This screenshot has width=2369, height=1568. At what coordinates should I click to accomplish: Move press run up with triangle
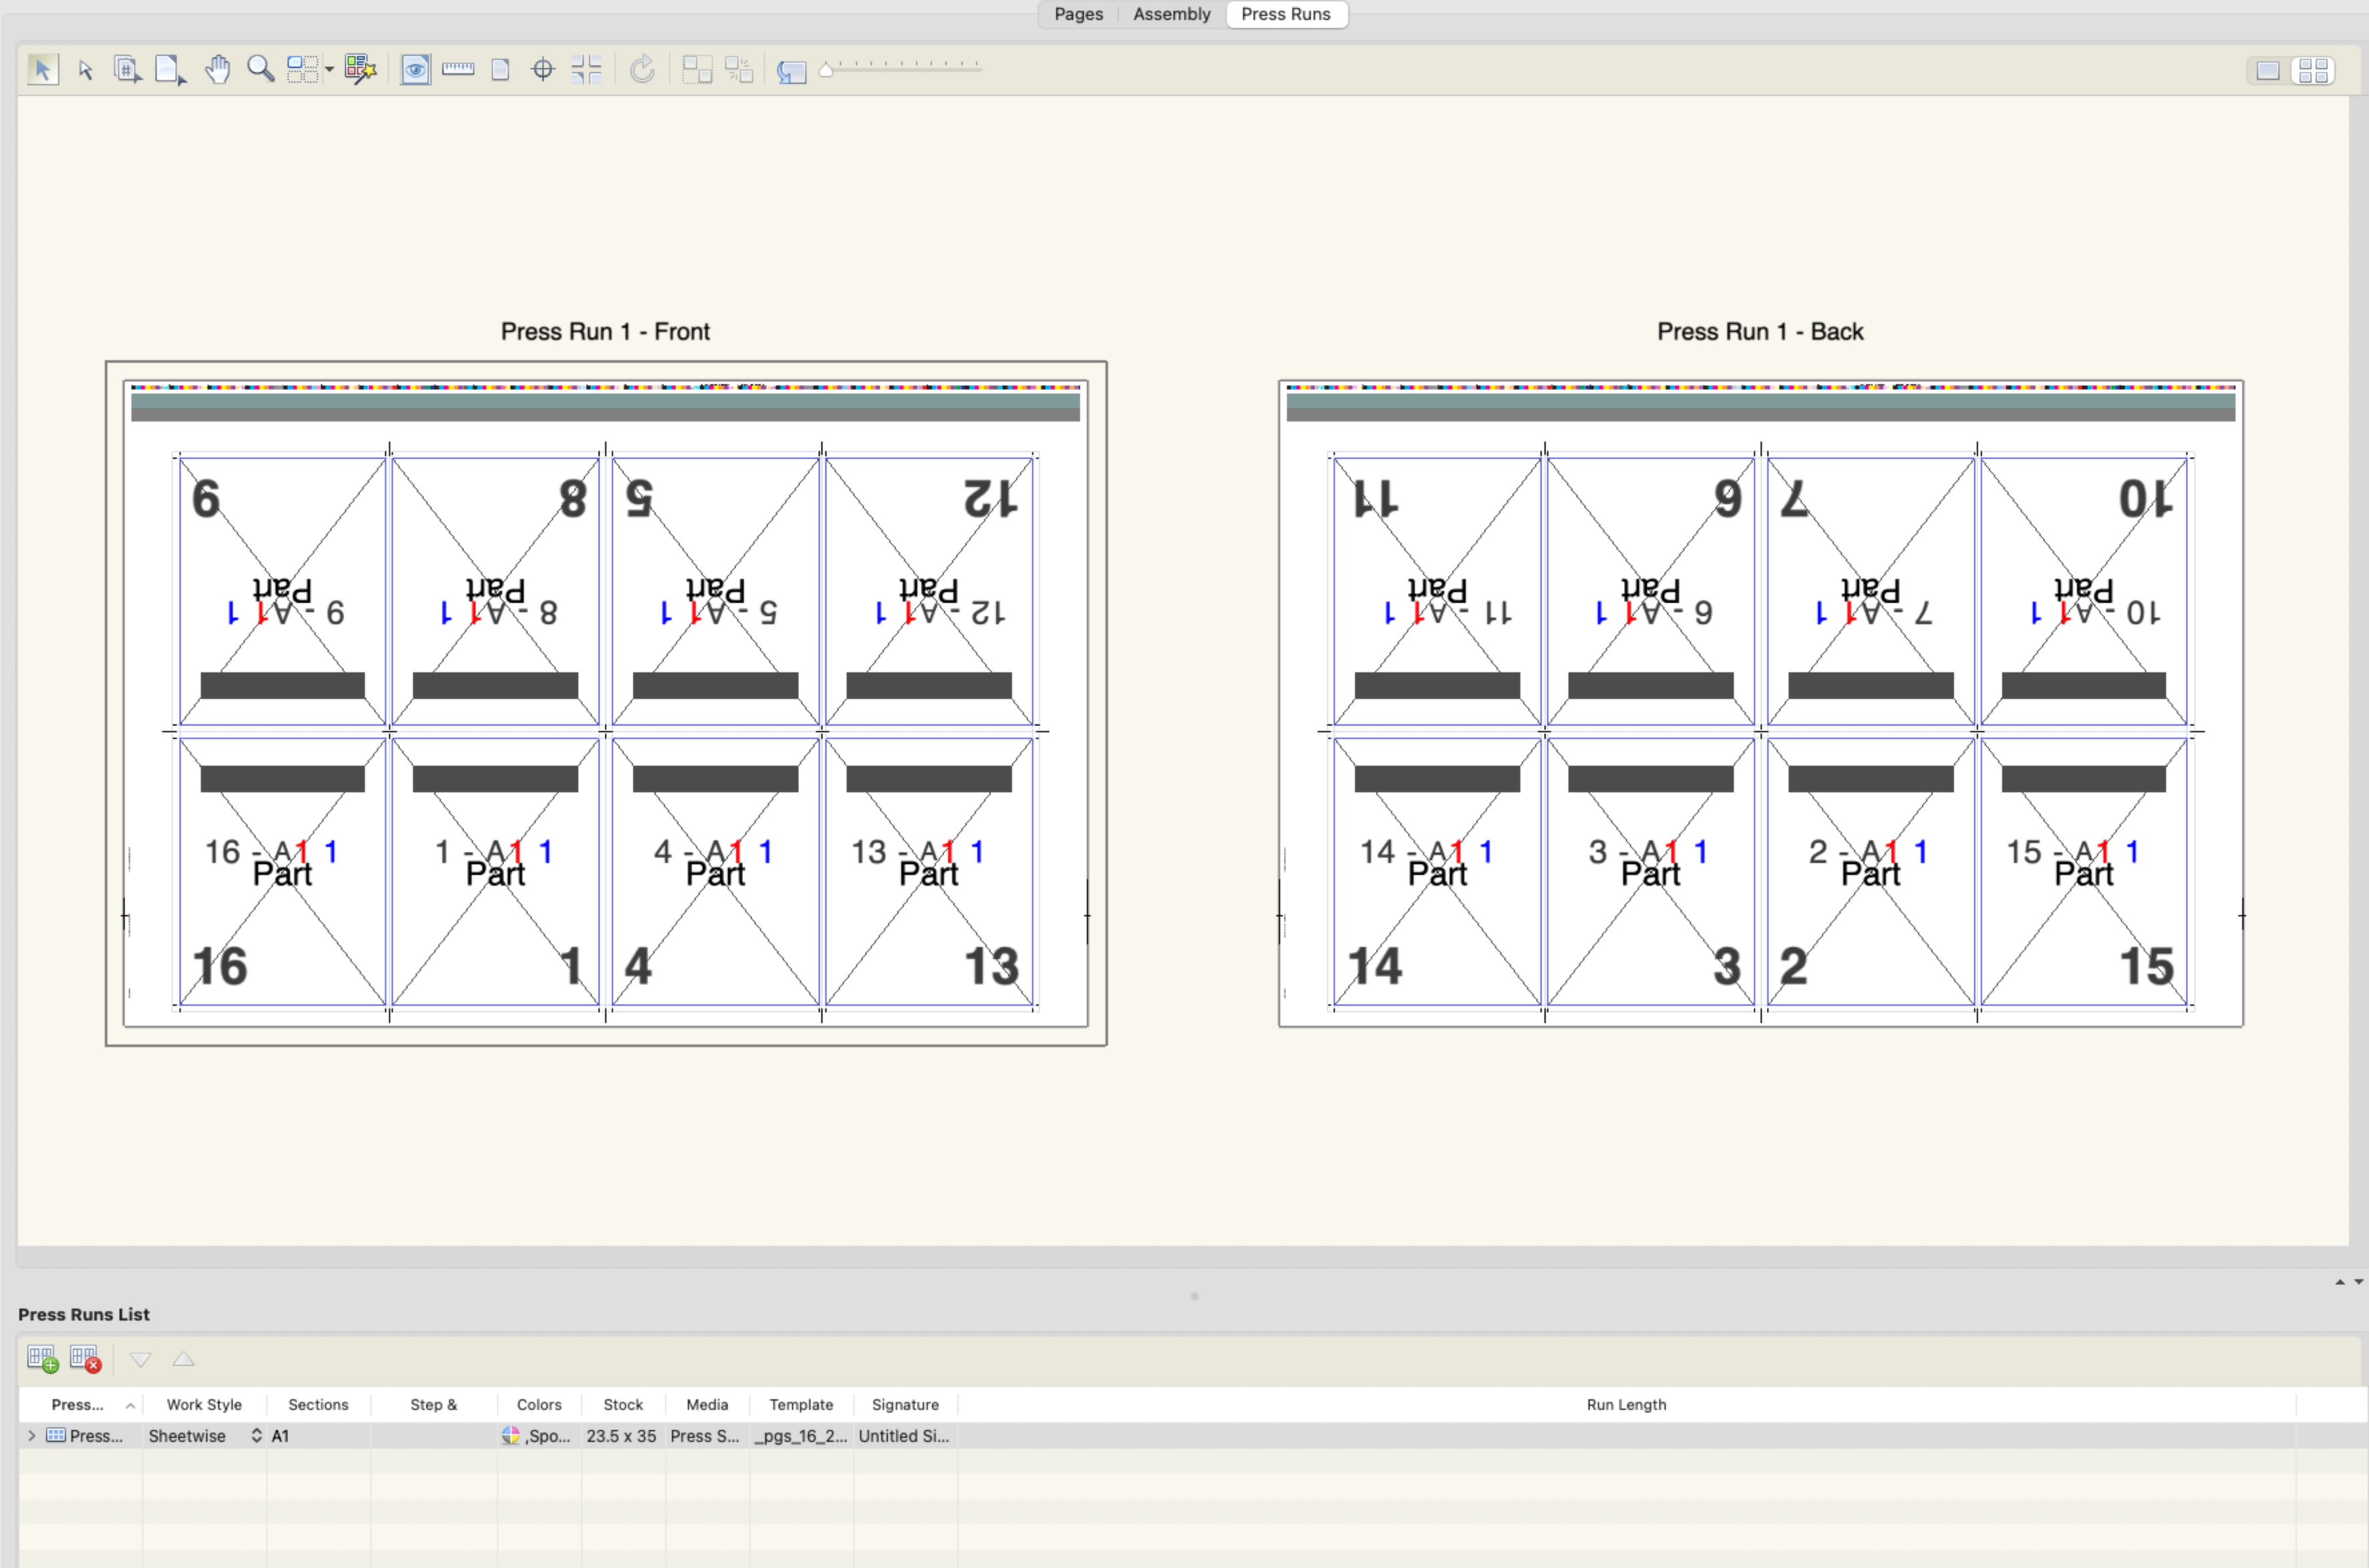[x=183, y=1359]
